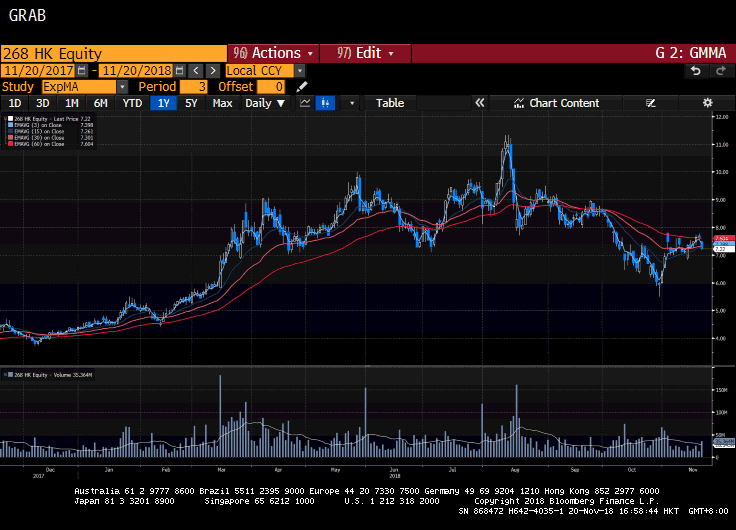Shift date range backward with left arrow
Screen dimensions: 736x530
196,71
